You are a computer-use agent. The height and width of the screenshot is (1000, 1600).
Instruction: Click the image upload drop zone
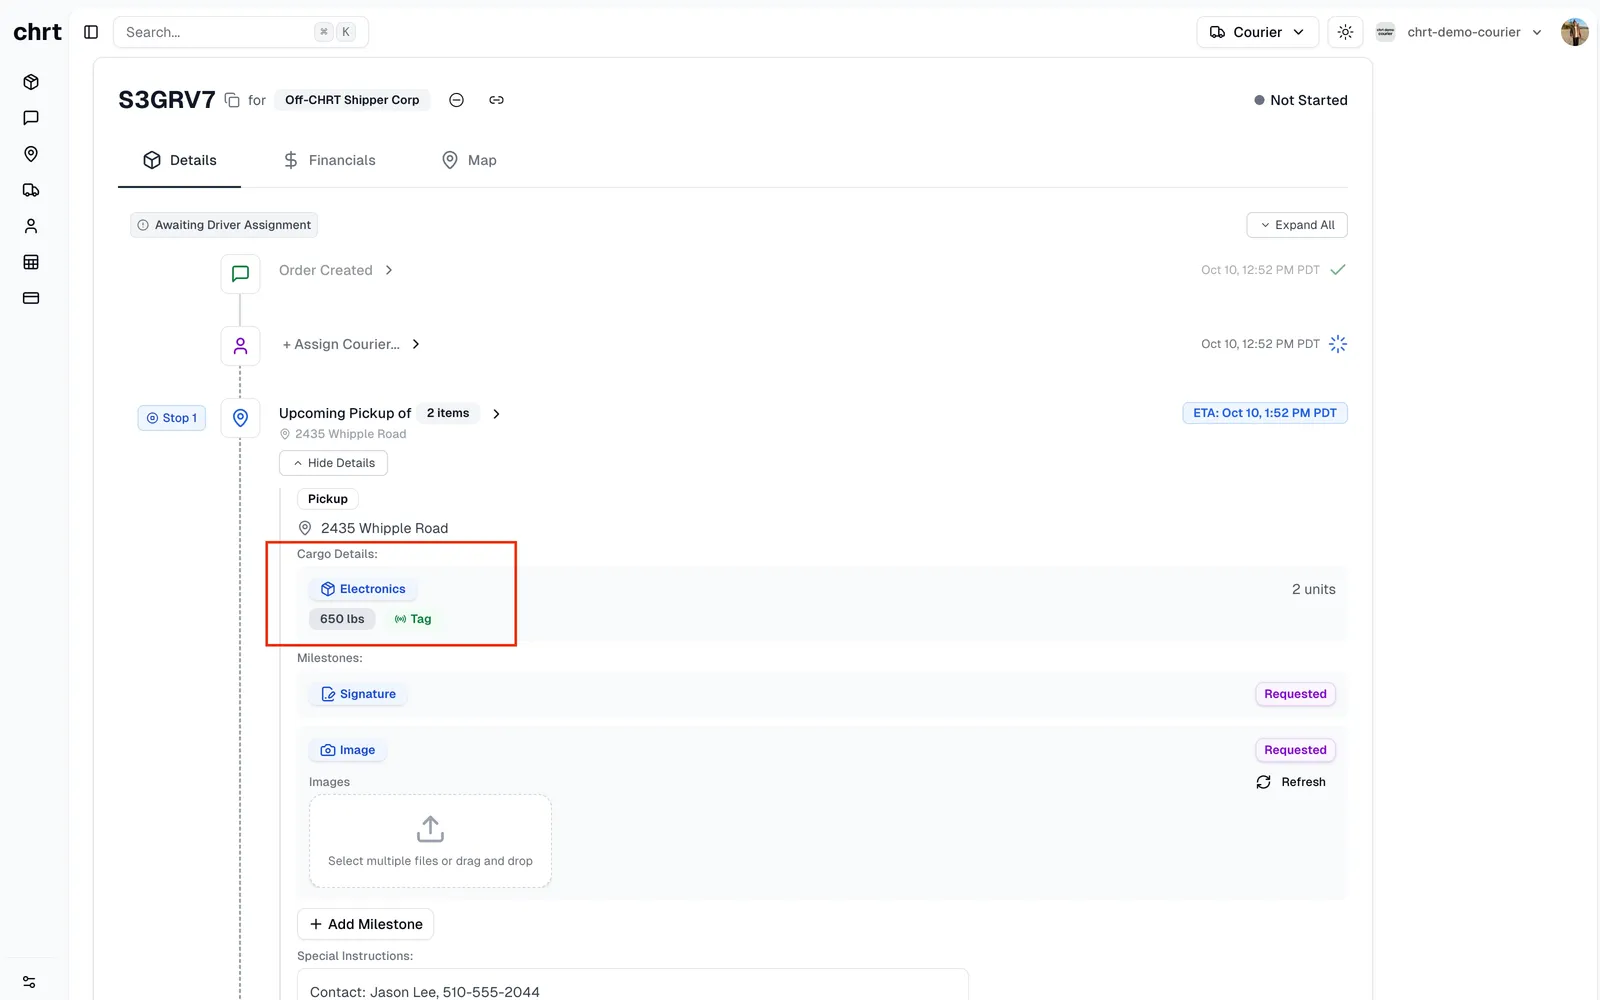pyautogui.click(x=430, y=841)
